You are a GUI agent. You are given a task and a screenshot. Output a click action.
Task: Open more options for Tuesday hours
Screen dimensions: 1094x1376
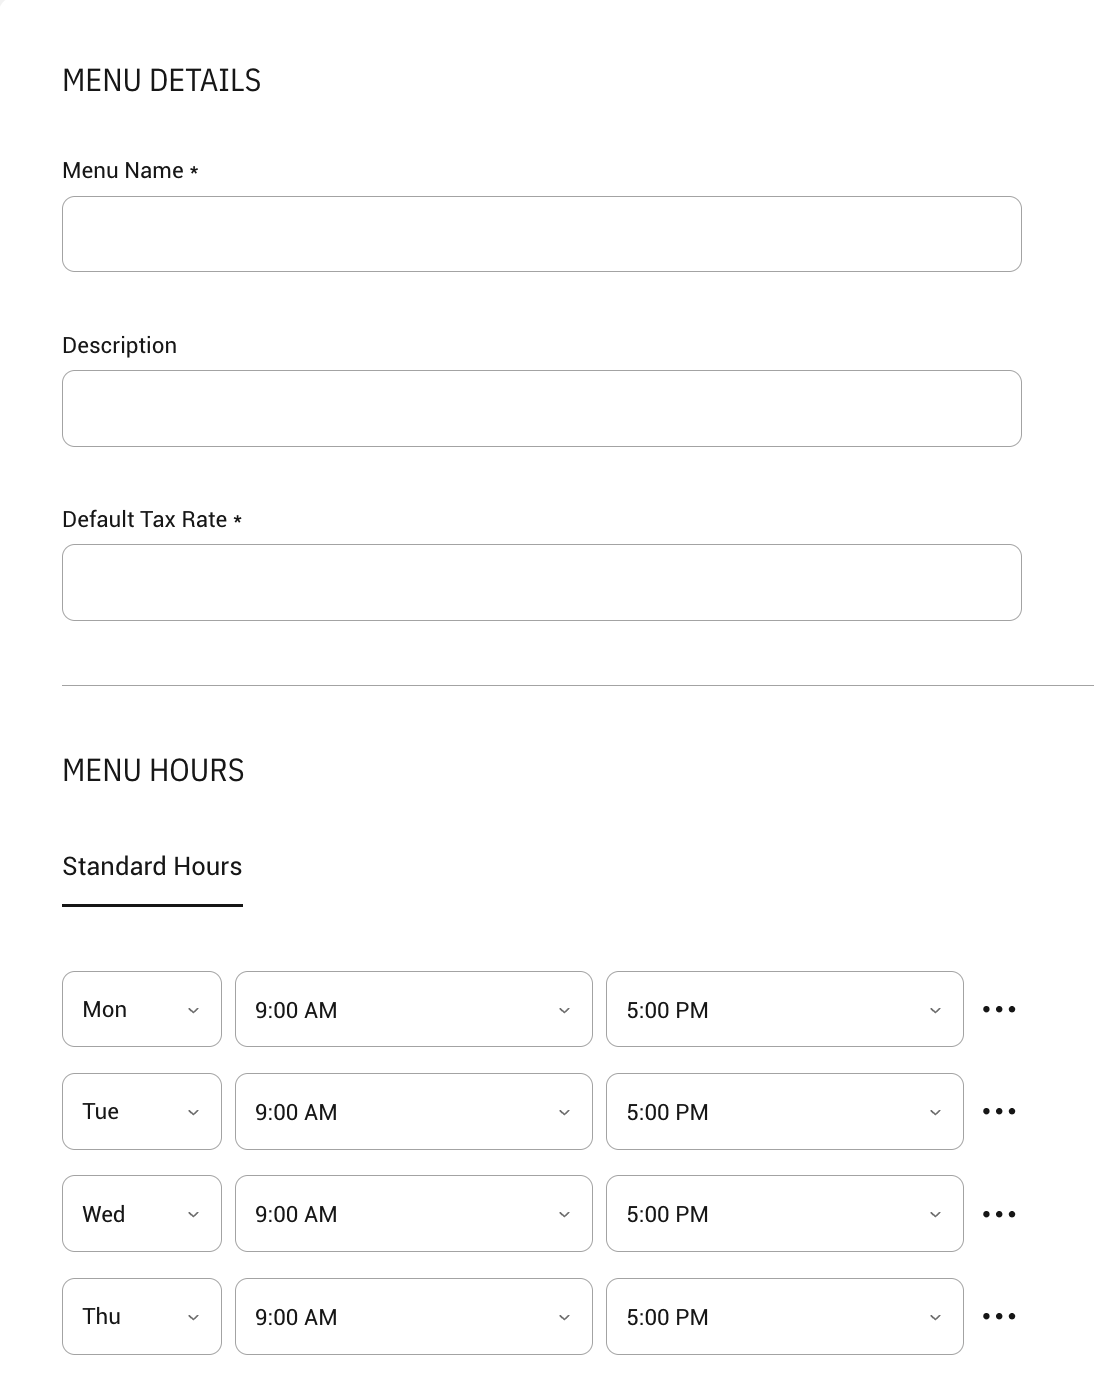click(999, 1111)
